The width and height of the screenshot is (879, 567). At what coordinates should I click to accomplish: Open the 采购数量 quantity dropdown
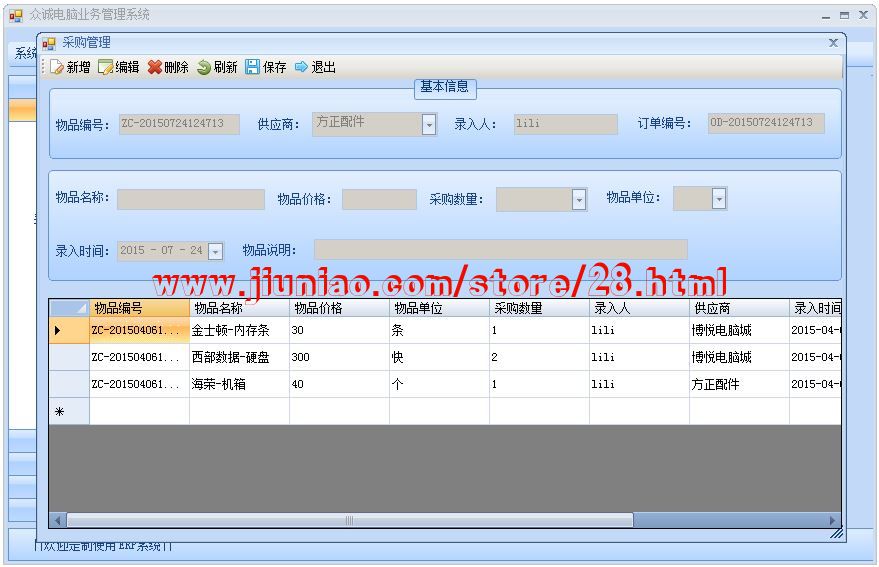point(579,199)
